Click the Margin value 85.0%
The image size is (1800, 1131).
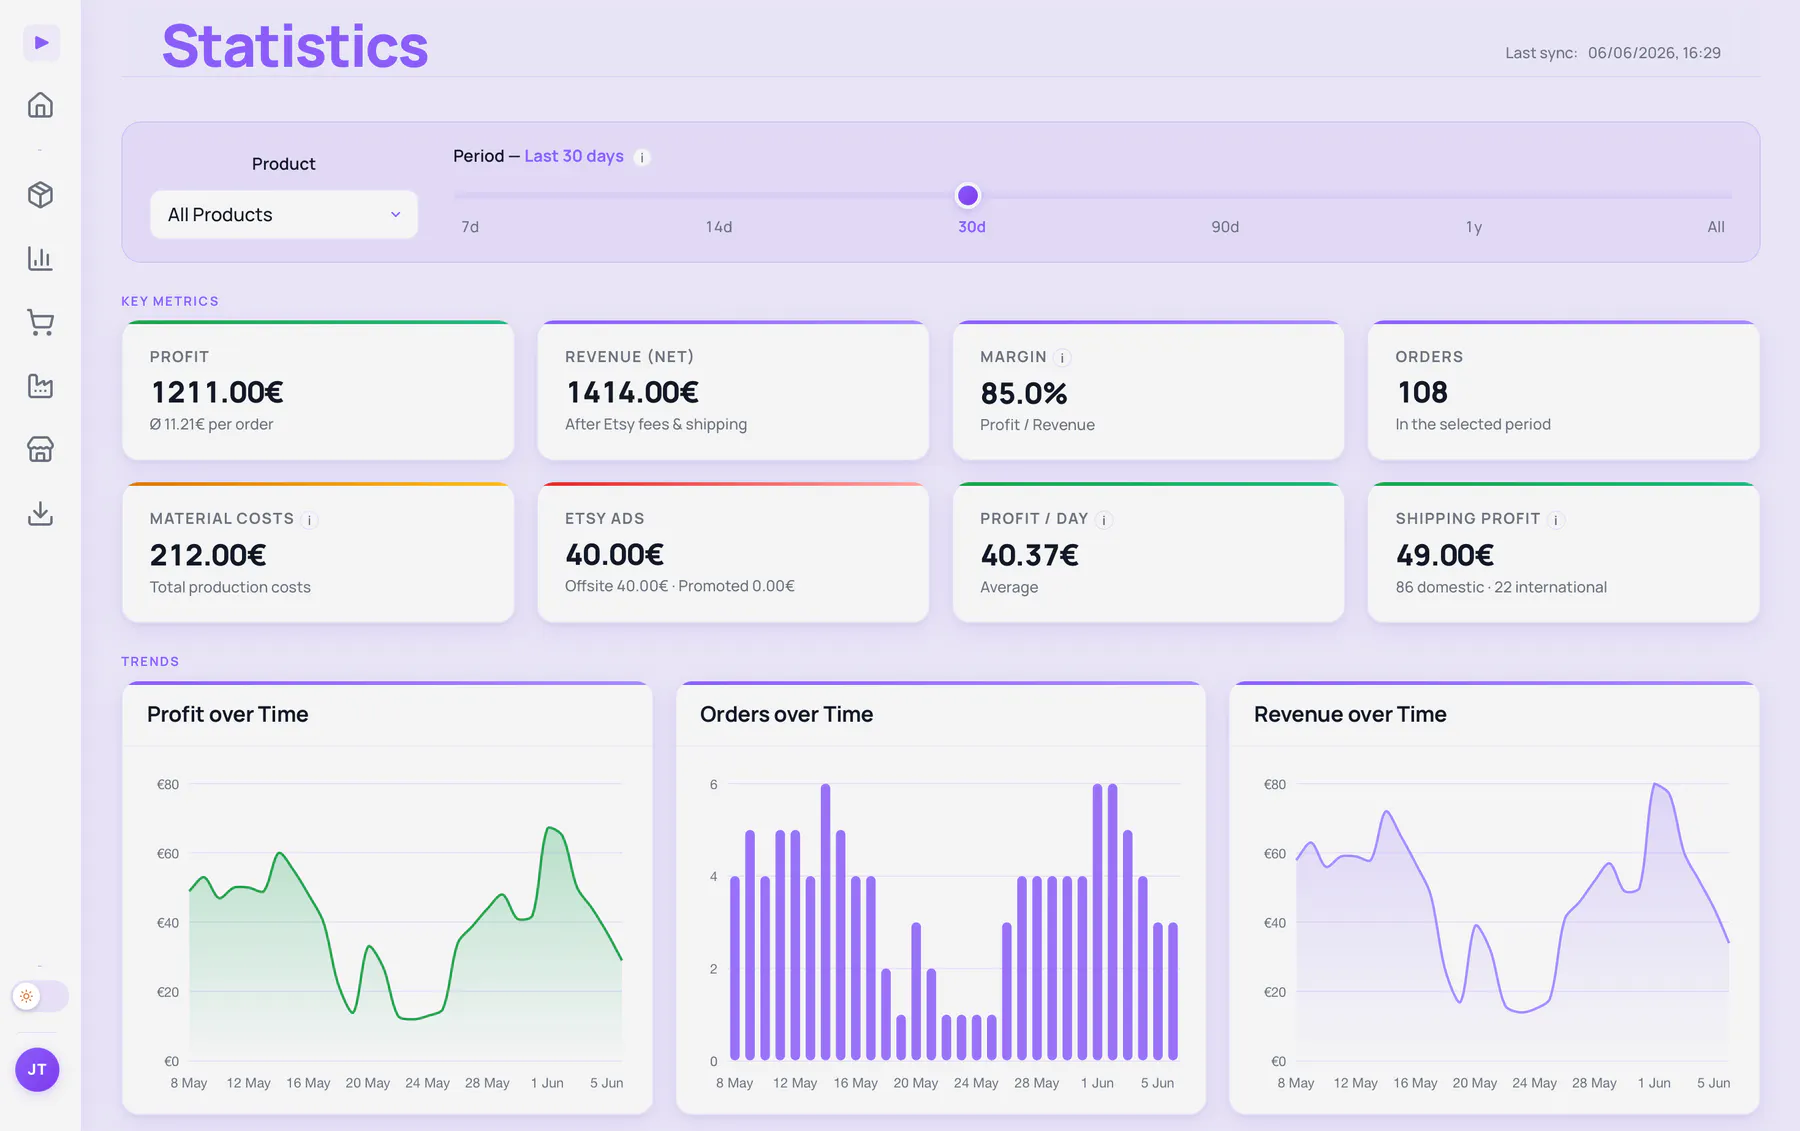1024,393
